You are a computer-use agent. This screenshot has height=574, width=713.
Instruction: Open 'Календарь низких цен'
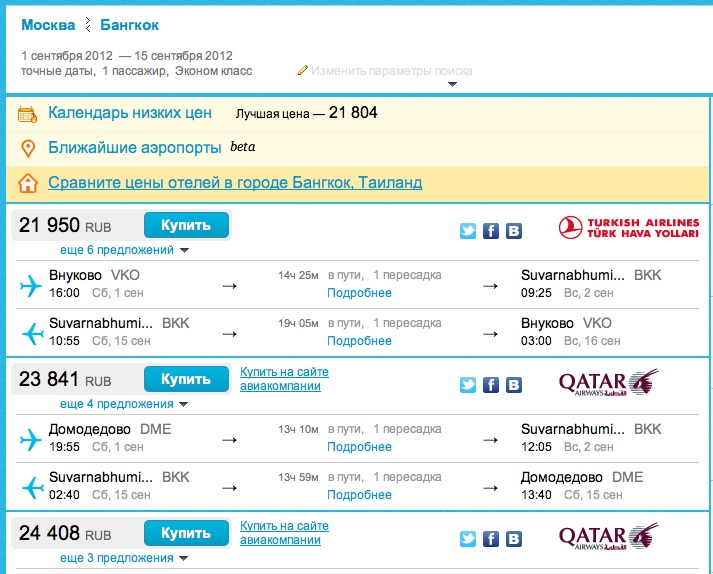click(x=130, y=112)
